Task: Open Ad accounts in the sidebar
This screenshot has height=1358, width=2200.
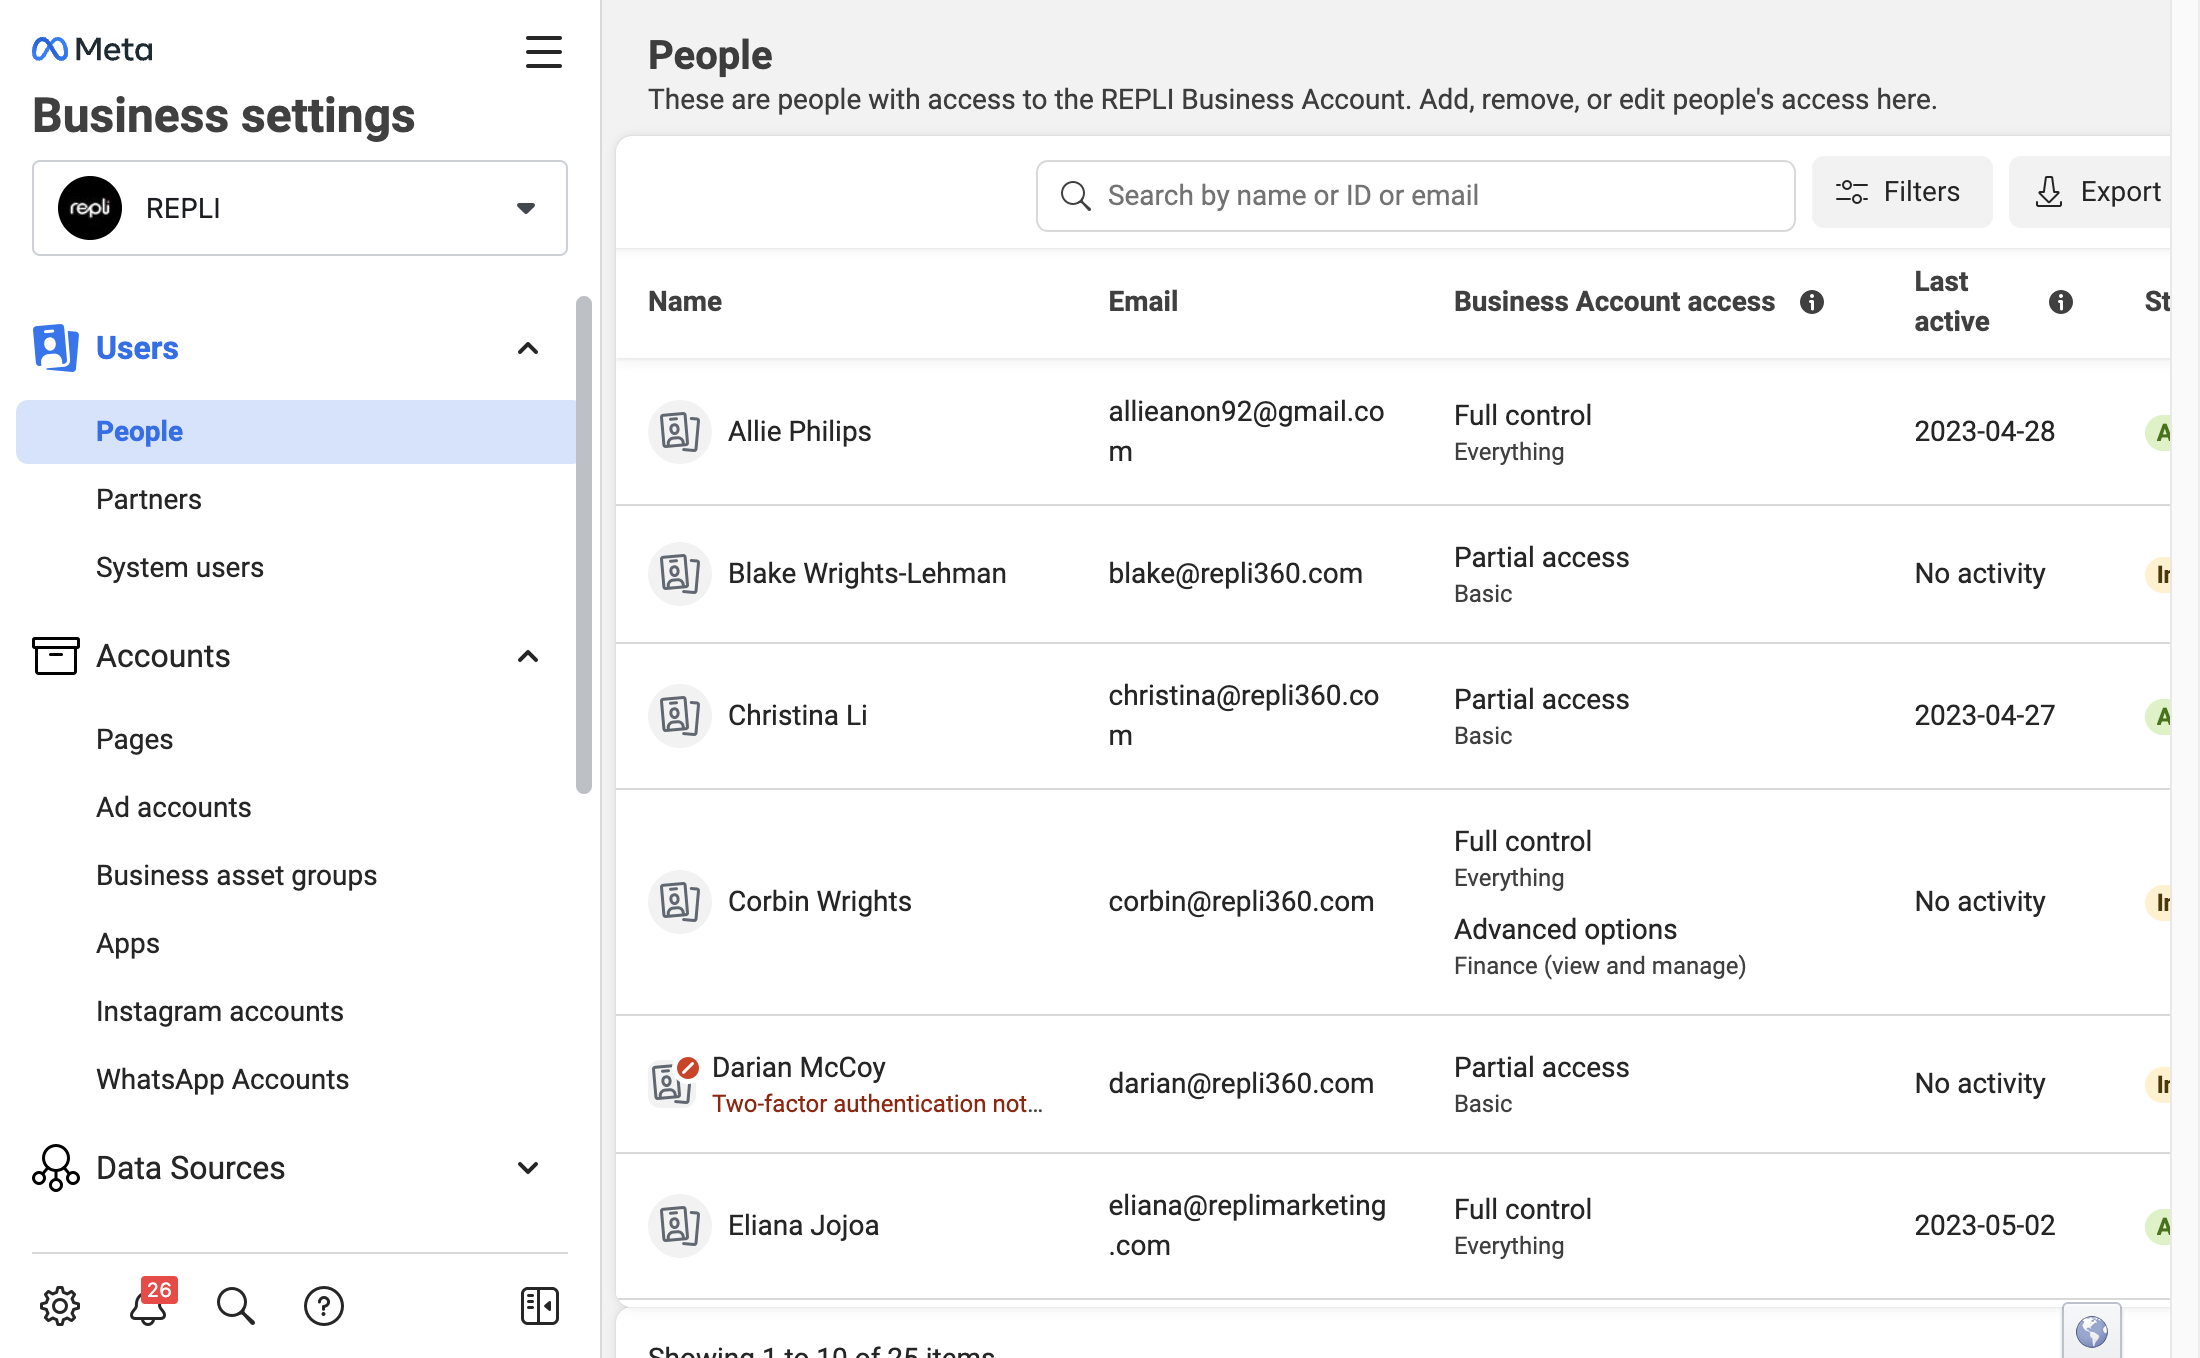Action: 174,807
